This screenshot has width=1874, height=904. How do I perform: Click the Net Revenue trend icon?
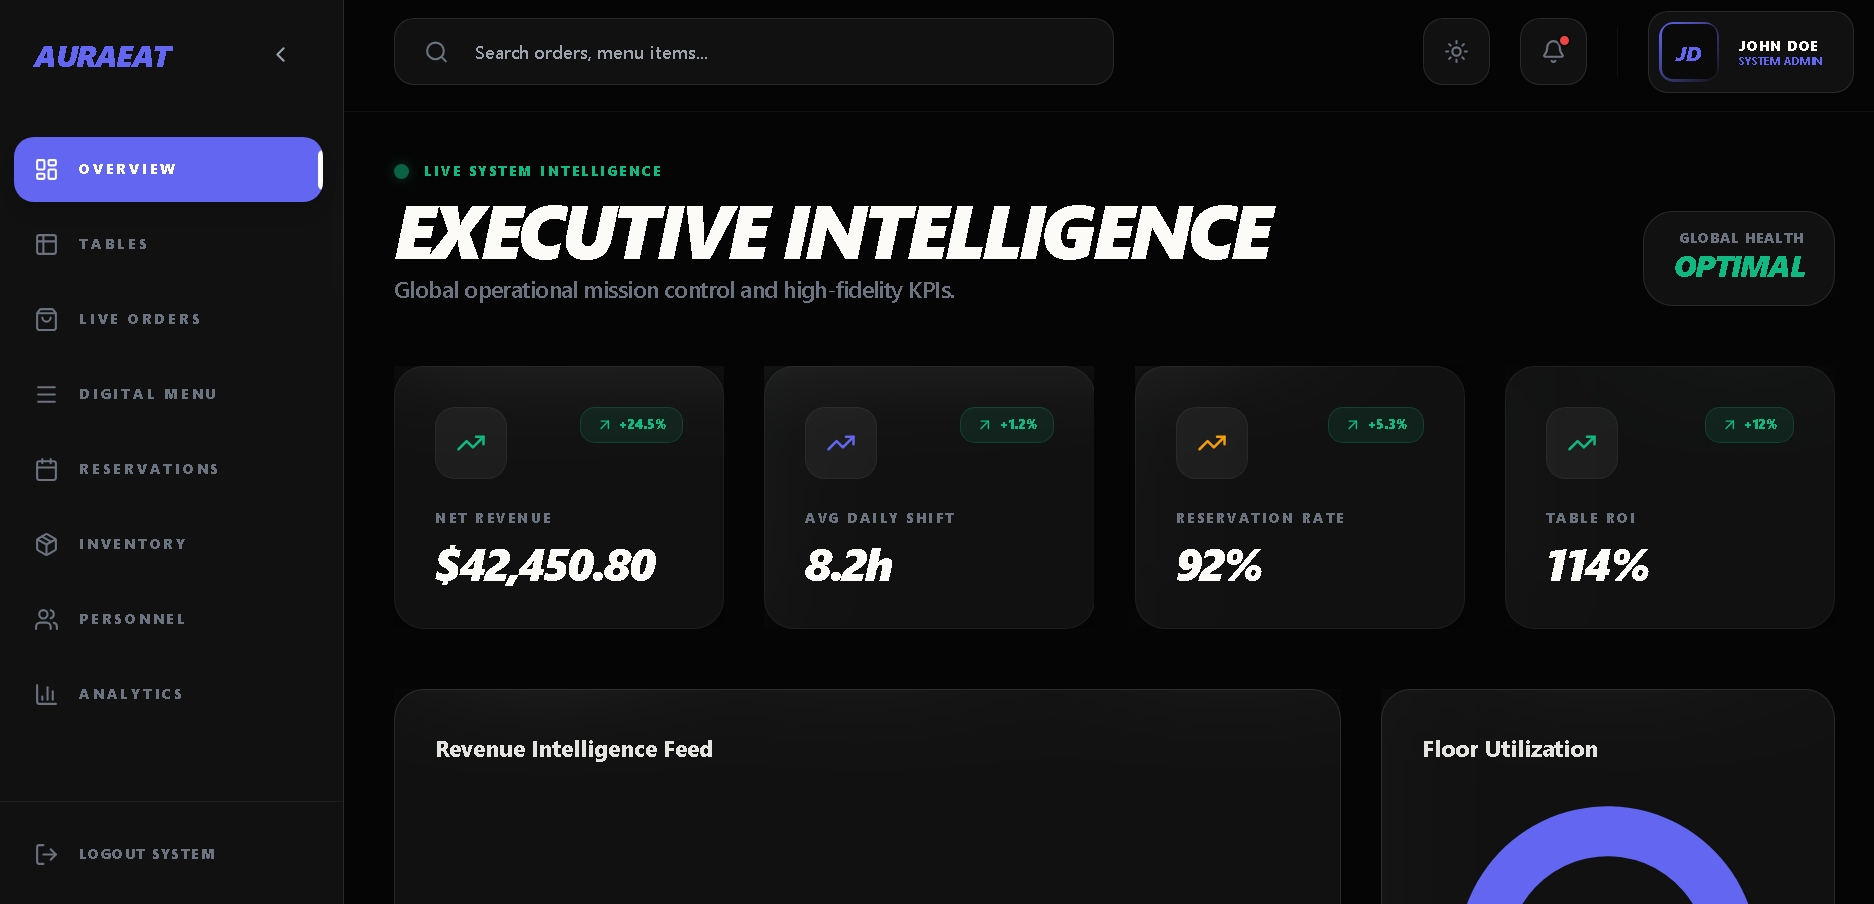pyautogui.click(x=471, y=443)
